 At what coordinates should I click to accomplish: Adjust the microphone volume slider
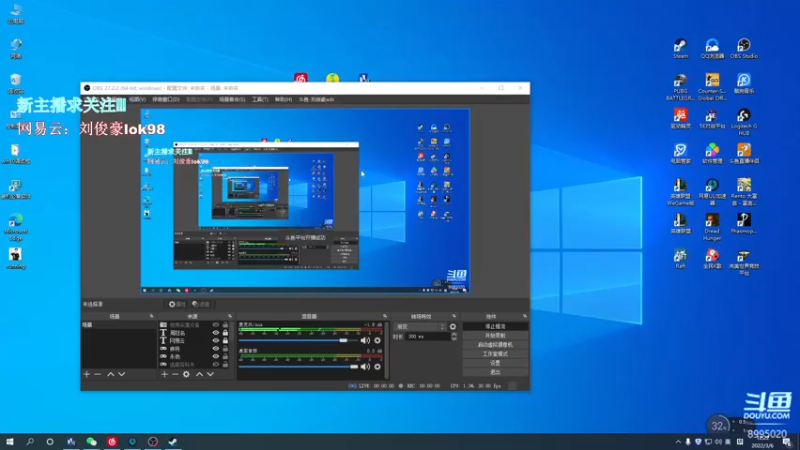(298, 340)
